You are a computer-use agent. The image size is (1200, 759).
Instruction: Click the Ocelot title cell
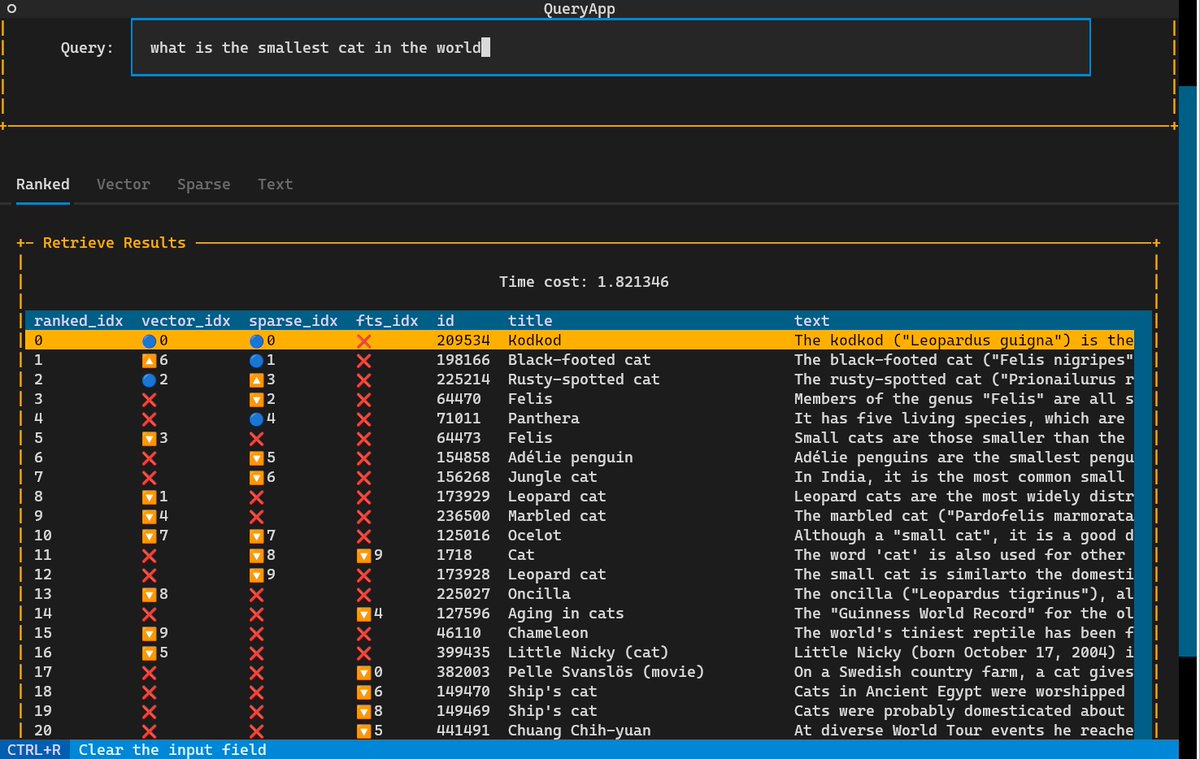pyautogui.click(x=535, y=535)
